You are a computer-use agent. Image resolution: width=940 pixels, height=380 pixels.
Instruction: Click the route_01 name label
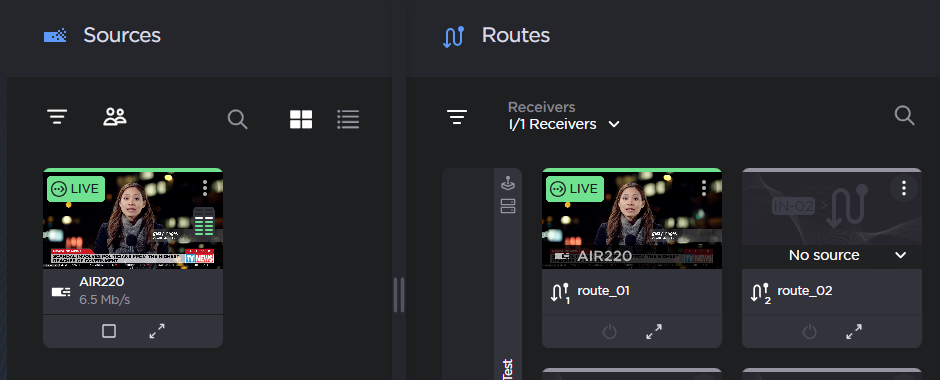pyautogui.click(x=603, y=291)
